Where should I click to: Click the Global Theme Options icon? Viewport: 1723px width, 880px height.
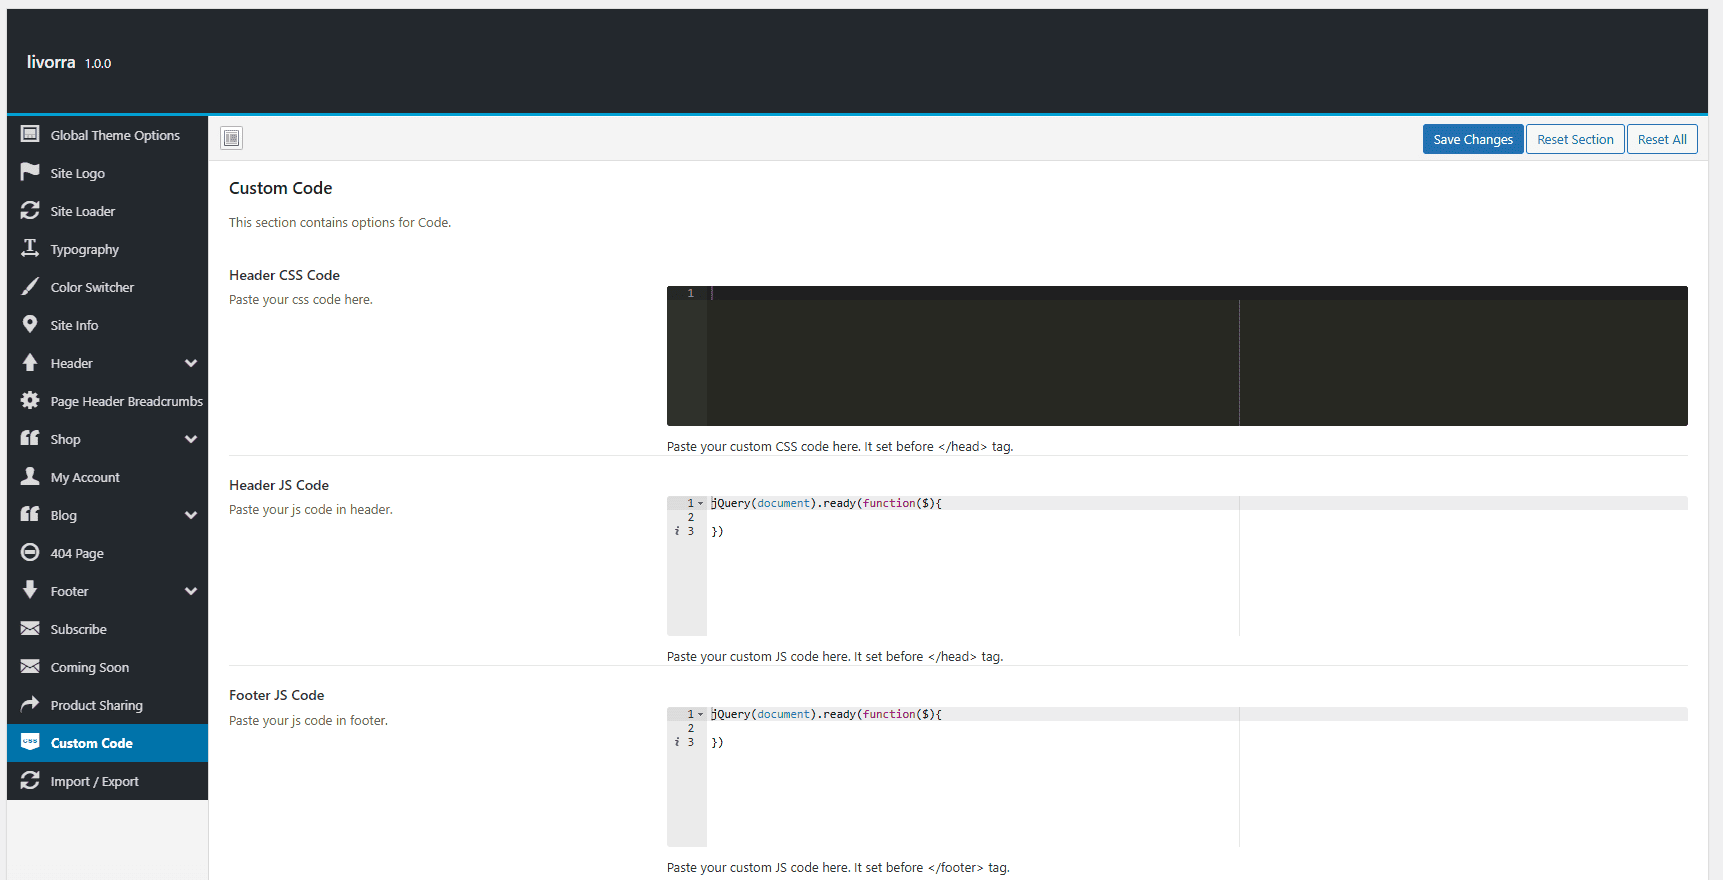tap(30, 134)
